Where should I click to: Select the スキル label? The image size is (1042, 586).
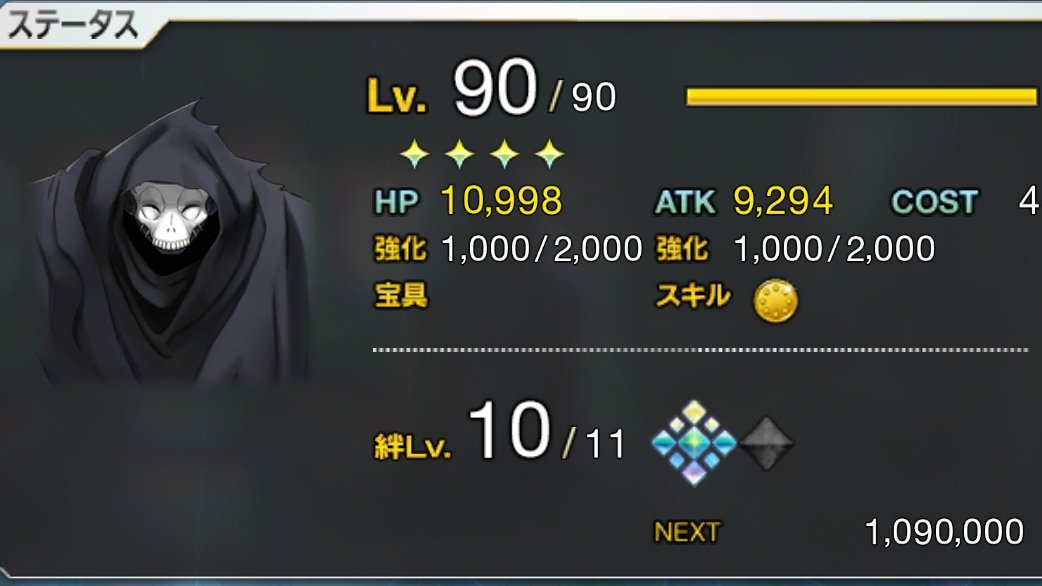point(693,296)
